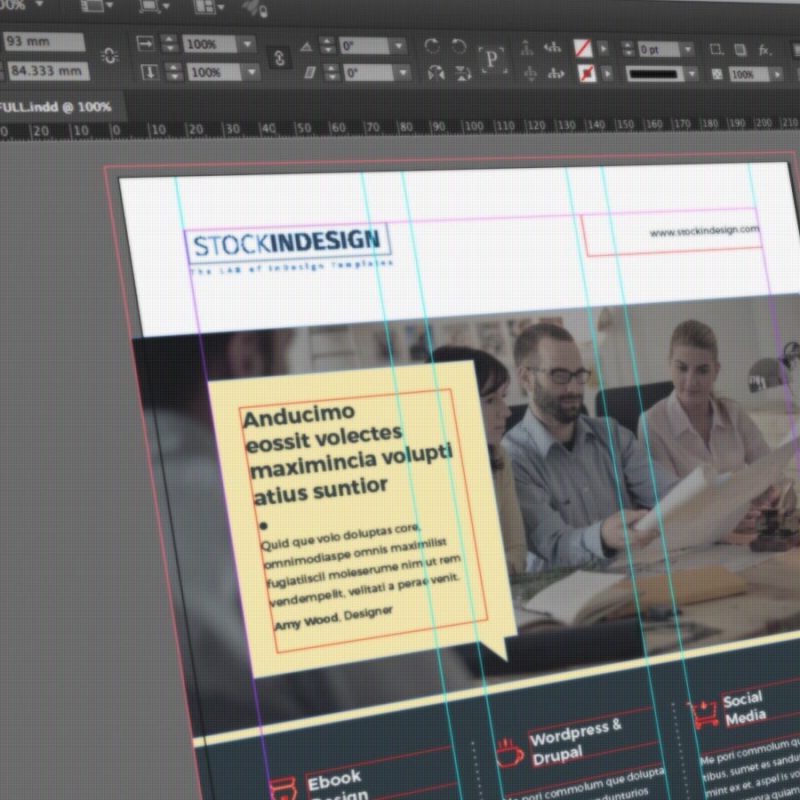800x800 pixels.
Task: Expand the opacity slider arrow
Action: [777, 75]
